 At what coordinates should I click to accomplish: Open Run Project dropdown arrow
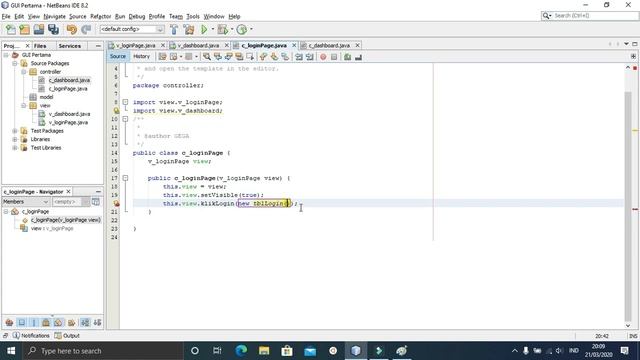212,29
